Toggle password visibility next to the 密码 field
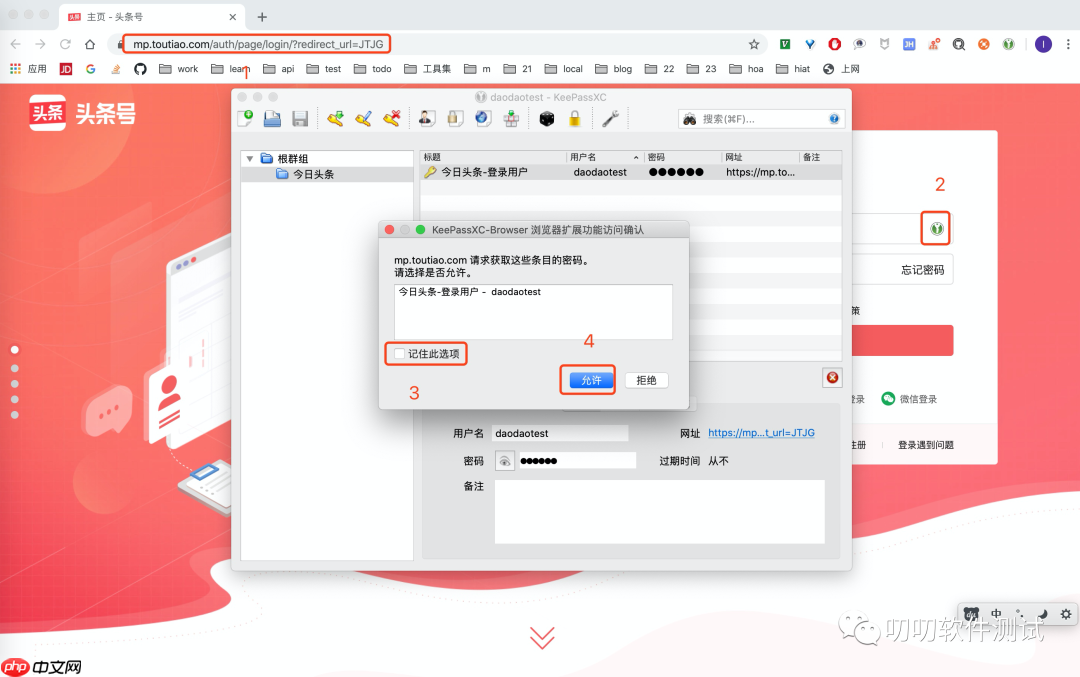 (505, 460)
